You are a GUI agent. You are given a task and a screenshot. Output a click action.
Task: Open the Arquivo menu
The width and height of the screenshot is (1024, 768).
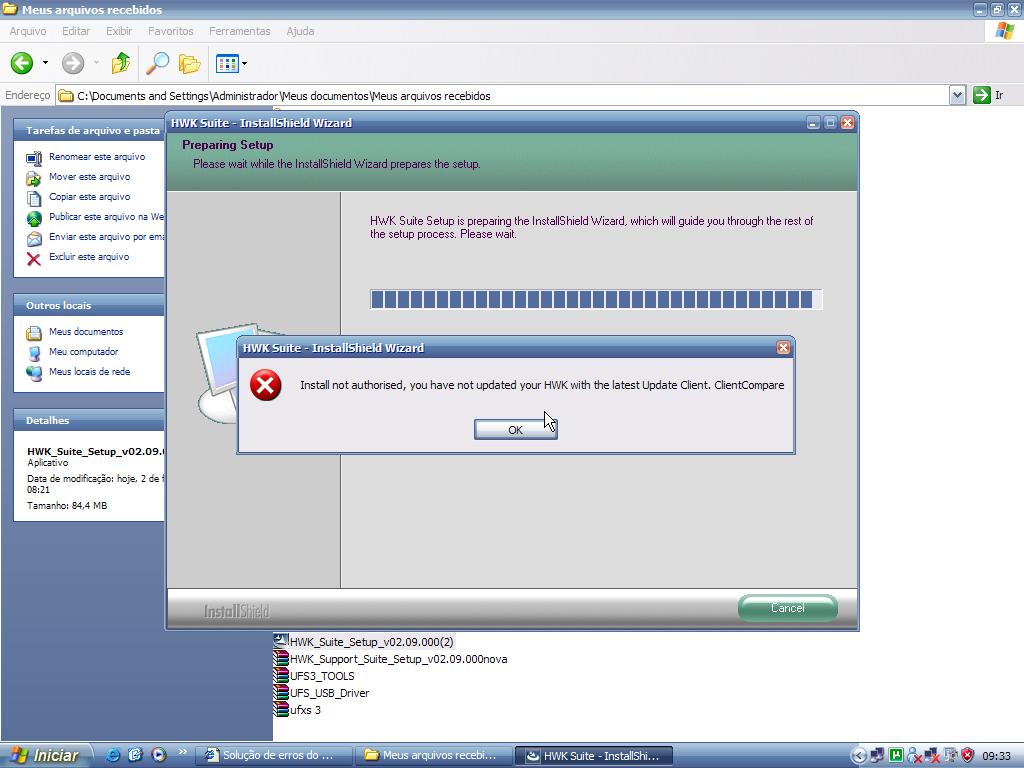coord(28,31)
